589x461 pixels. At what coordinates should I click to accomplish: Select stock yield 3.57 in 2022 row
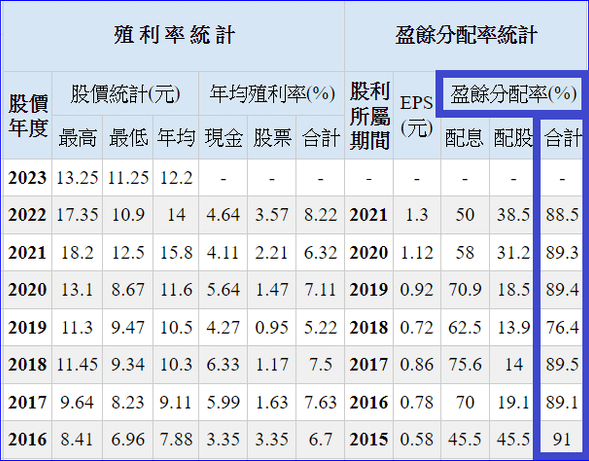pyautogui.click(x=272, y=215)
